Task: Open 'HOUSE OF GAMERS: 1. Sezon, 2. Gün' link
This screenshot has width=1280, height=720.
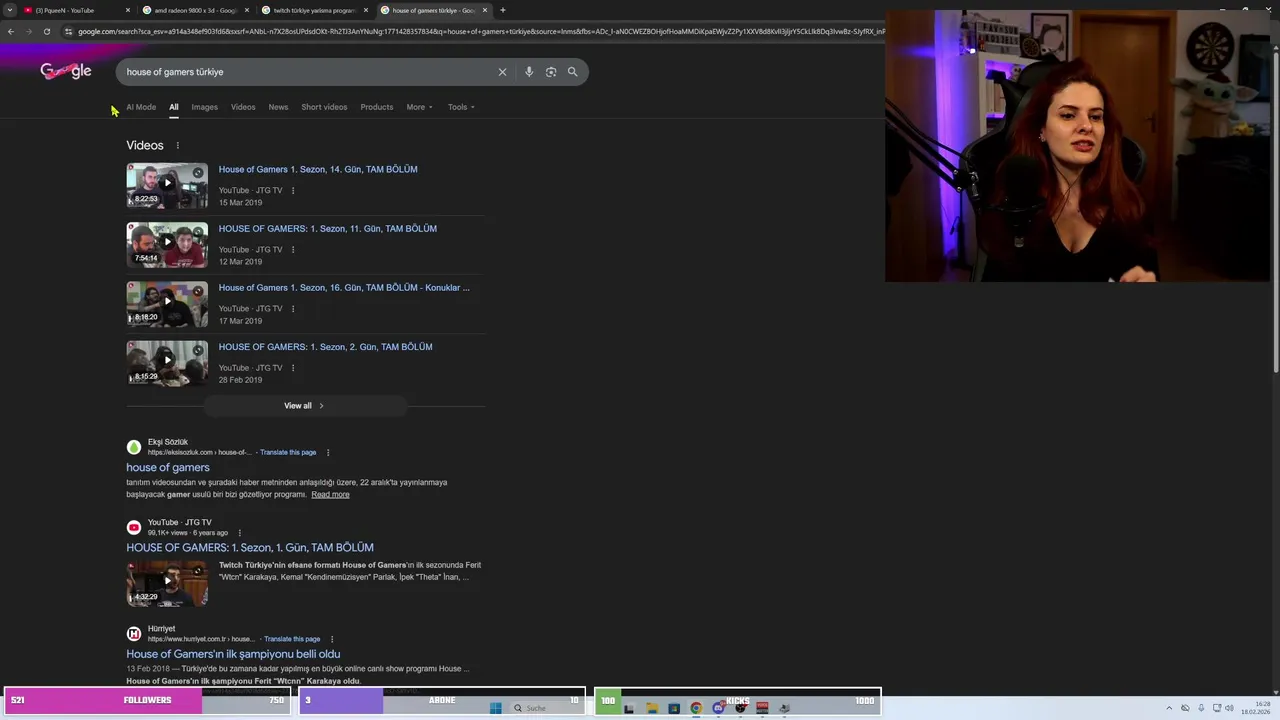Action: tap(326, 347)
